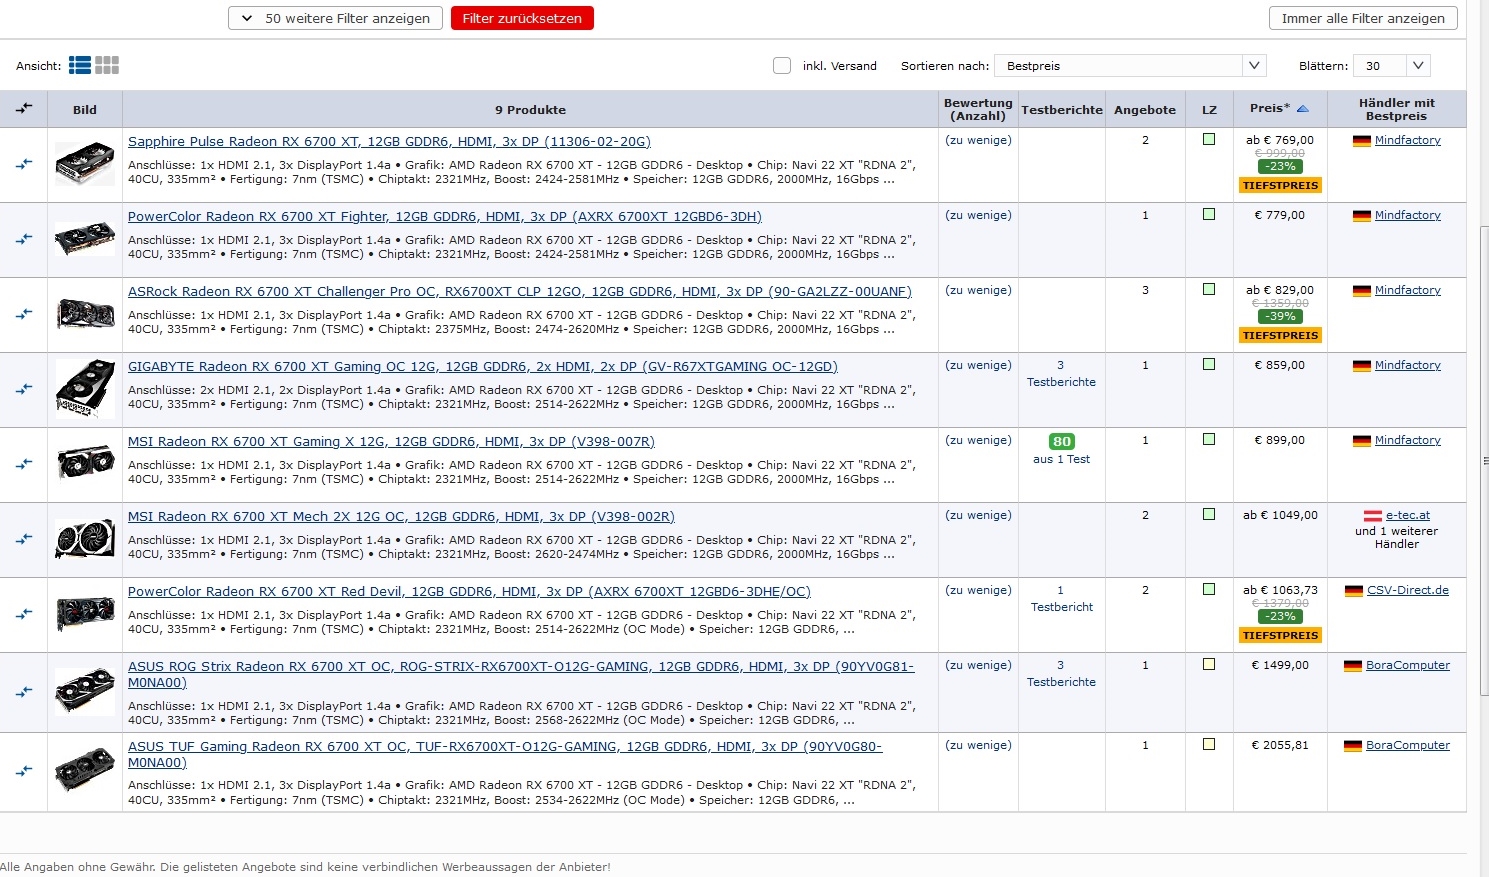Add Sapphire Pulse RX 6700 XT to comparison
Viewport: 1489px width, 877px height.
click(x=24, y=164)
